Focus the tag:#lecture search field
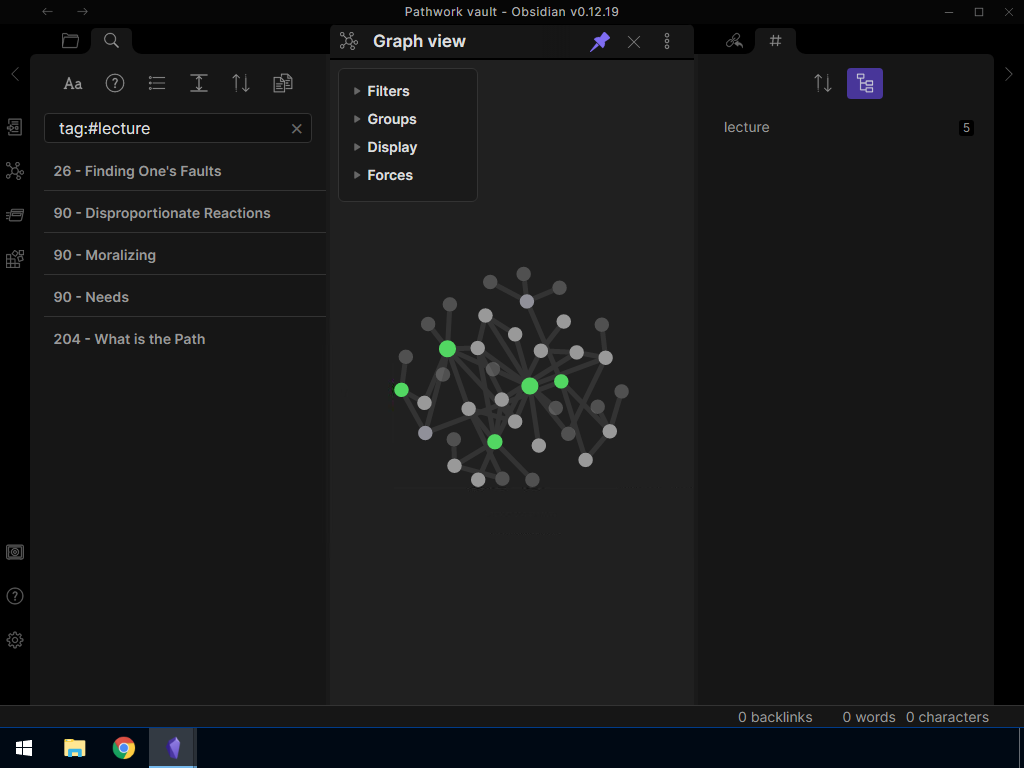Viewport: 1024px width, 768px height. click(x=178, y=128)
